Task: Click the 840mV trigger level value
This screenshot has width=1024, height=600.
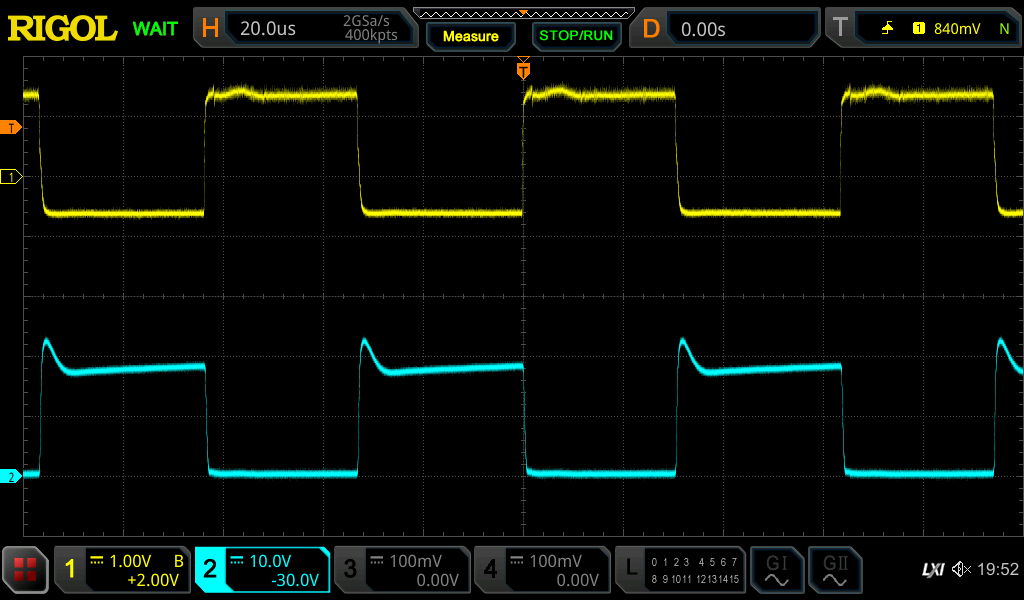Action: pos(957,29)
